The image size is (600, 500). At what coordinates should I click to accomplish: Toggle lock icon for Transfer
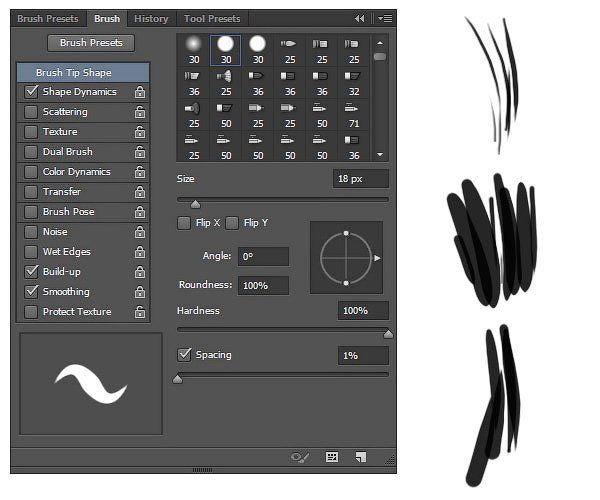click(x=140, y=192)
